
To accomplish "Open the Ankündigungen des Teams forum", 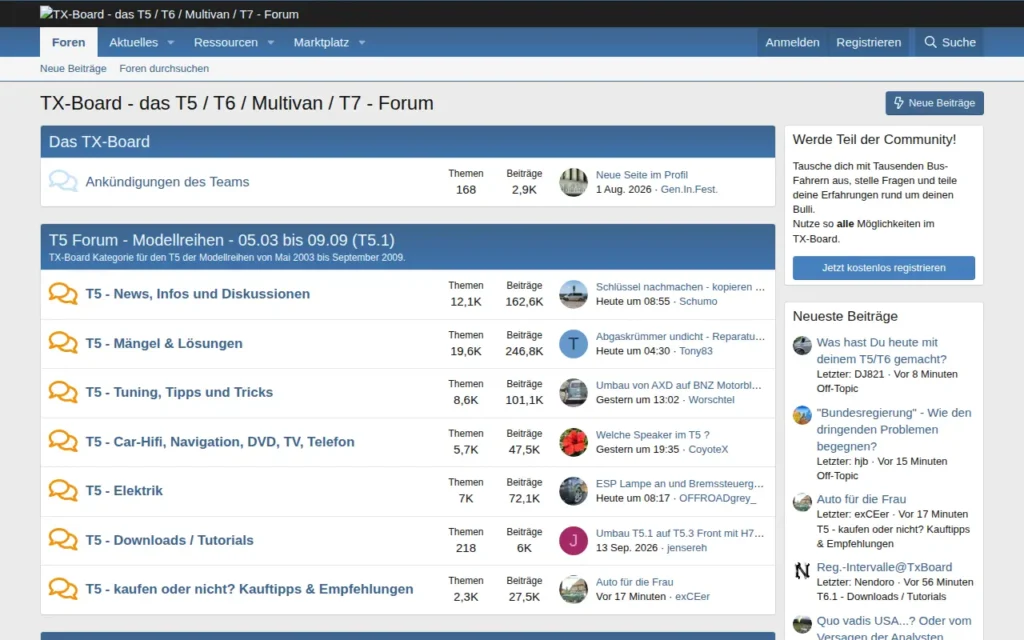I will coord(167,182).
